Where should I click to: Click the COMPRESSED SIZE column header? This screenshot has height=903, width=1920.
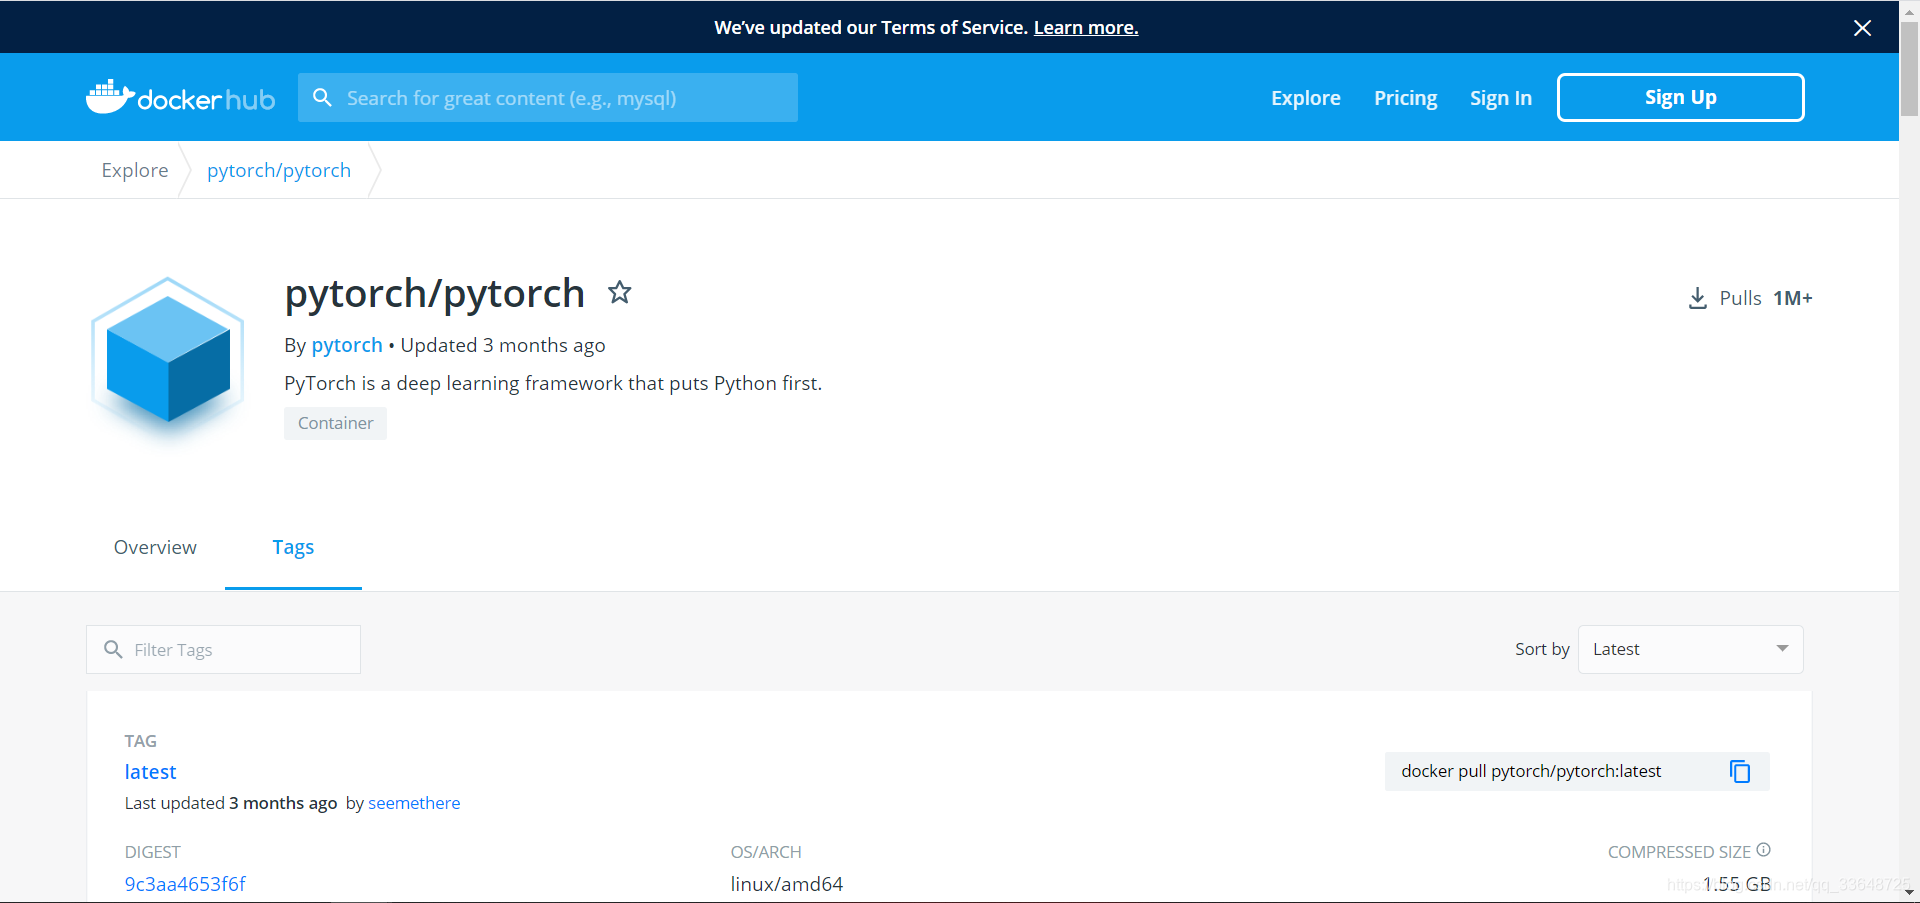click(1679, 852)
